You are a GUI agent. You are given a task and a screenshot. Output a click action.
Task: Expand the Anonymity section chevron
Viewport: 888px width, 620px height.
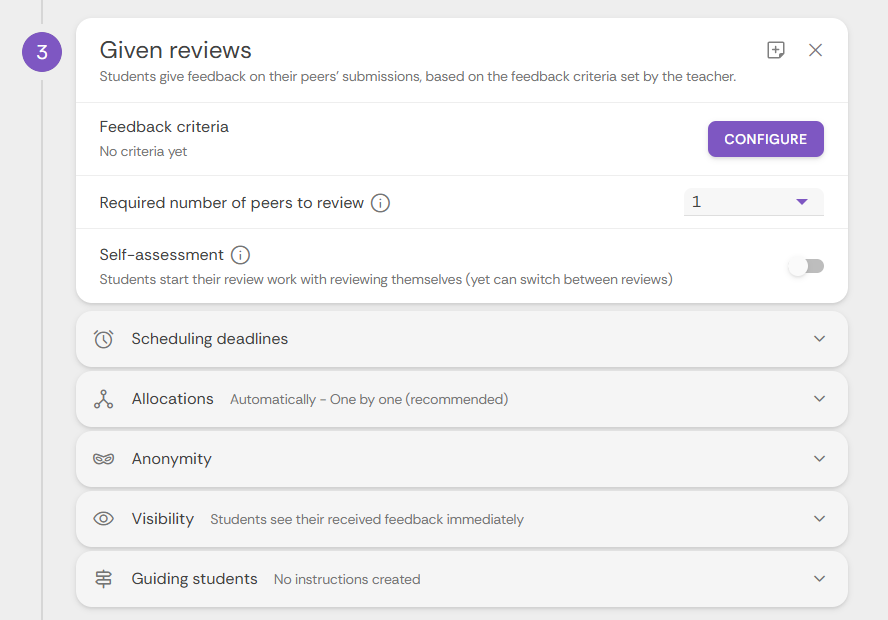point(819,459)
